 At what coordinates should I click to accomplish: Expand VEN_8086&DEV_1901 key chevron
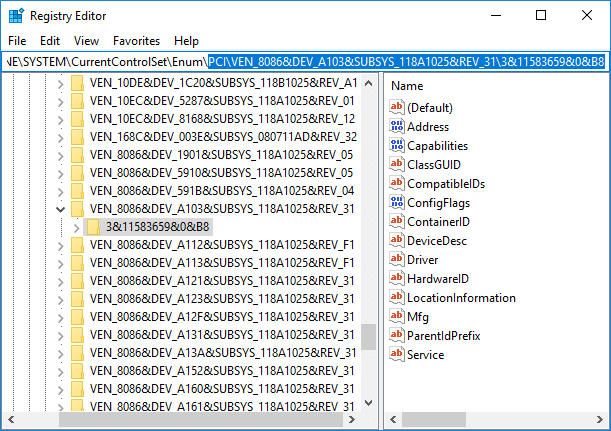tap(60, 156)
